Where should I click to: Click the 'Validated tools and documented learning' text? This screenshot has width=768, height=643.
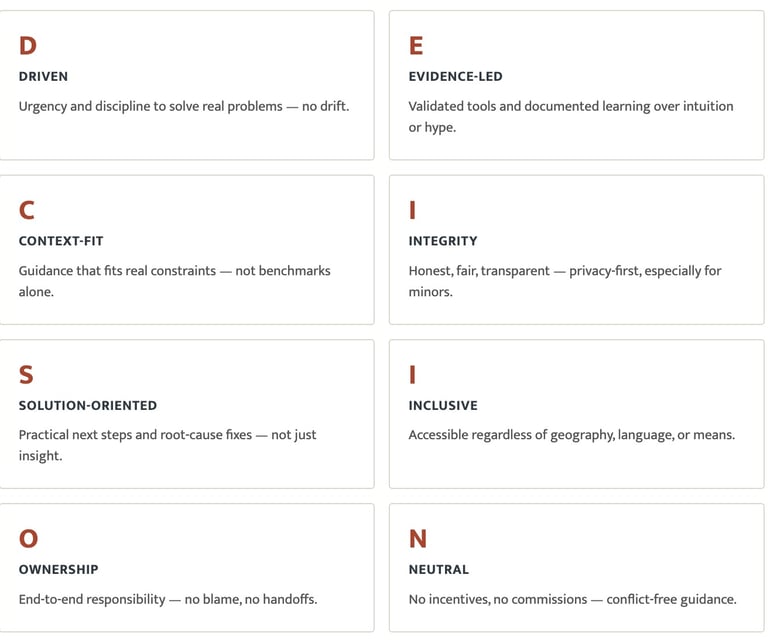(x=570, y=106)
